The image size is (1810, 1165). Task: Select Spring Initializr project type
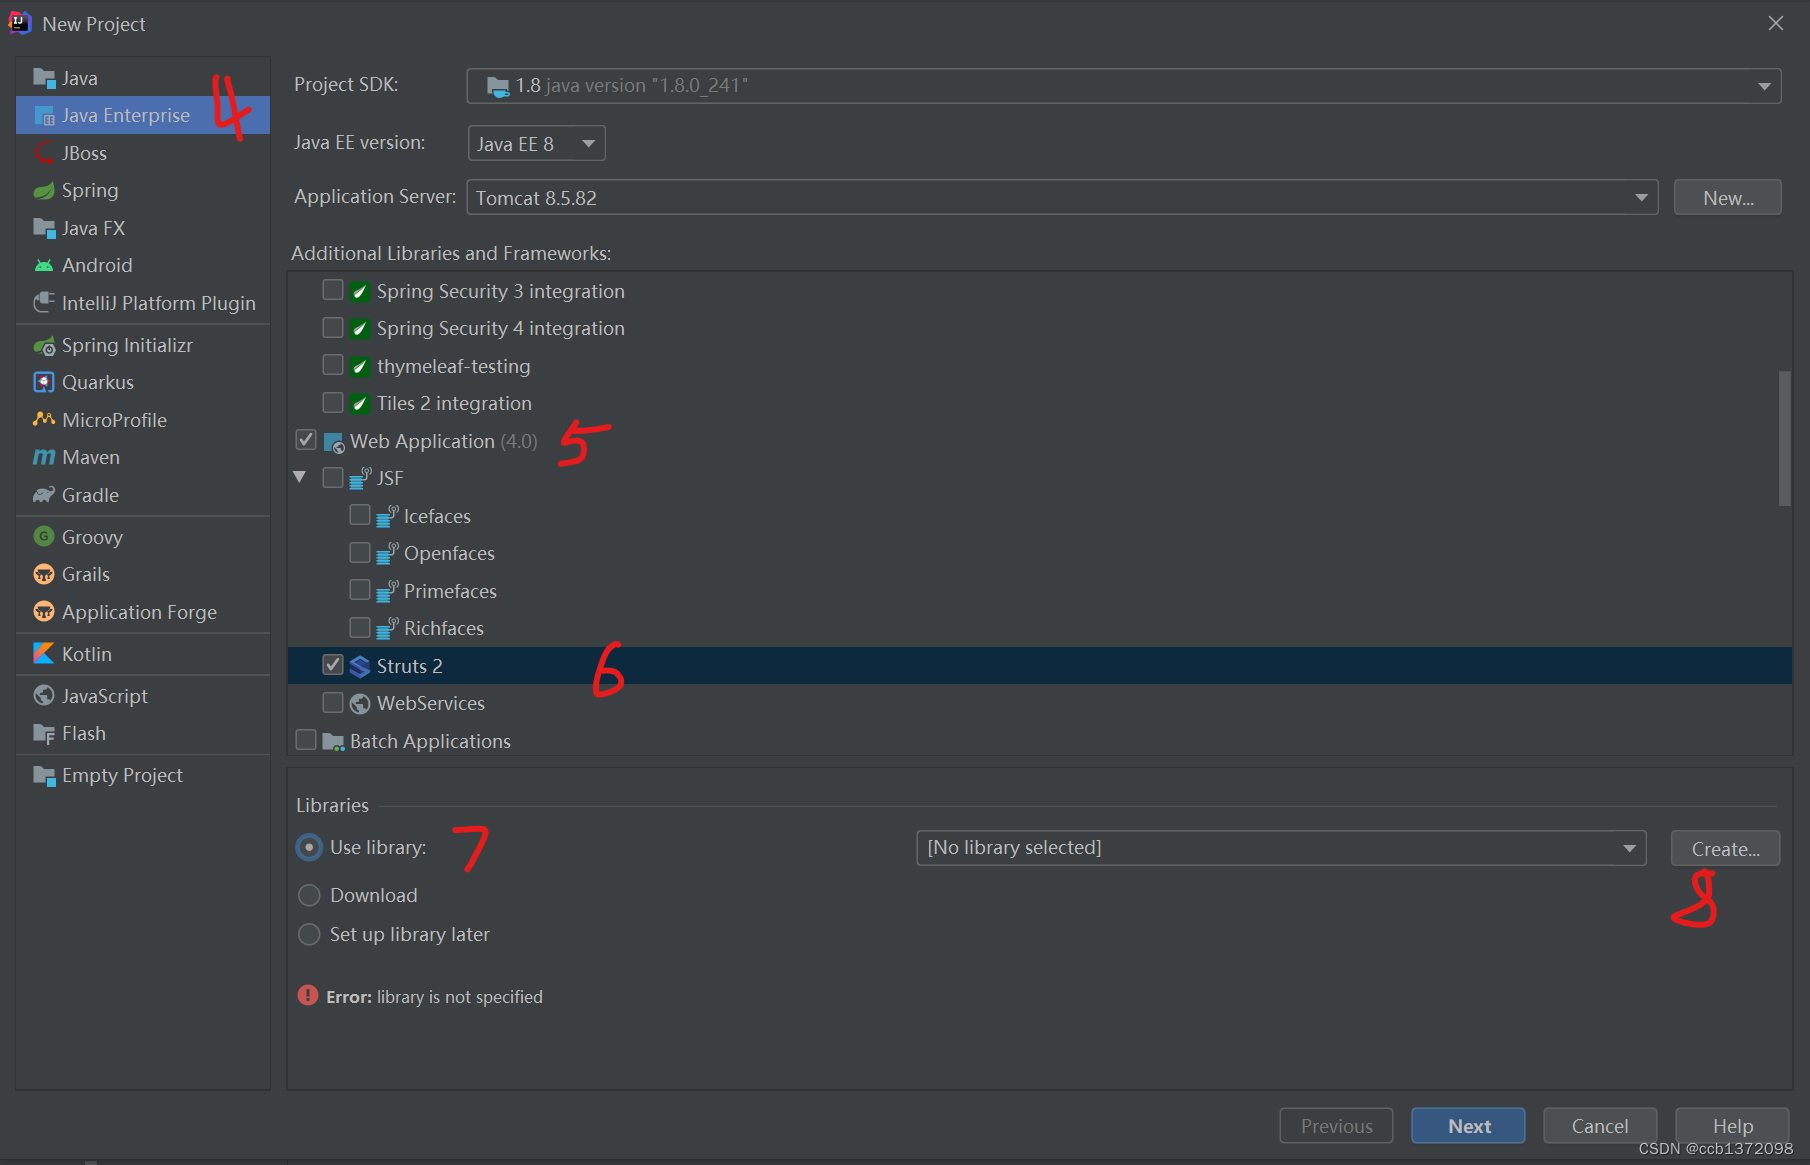(x=143, y=346)
